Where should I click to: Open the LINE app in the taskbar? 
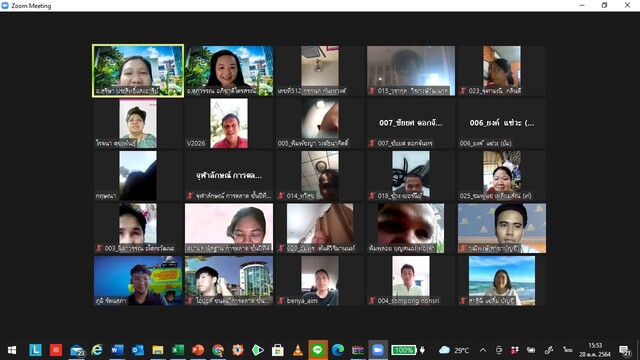(x=318, y=350)
